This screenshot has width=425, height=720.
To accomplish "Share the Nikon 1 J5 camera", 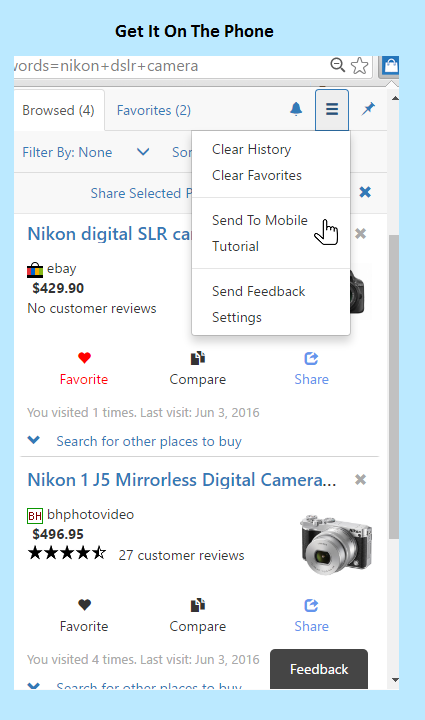I will (311, 615).
